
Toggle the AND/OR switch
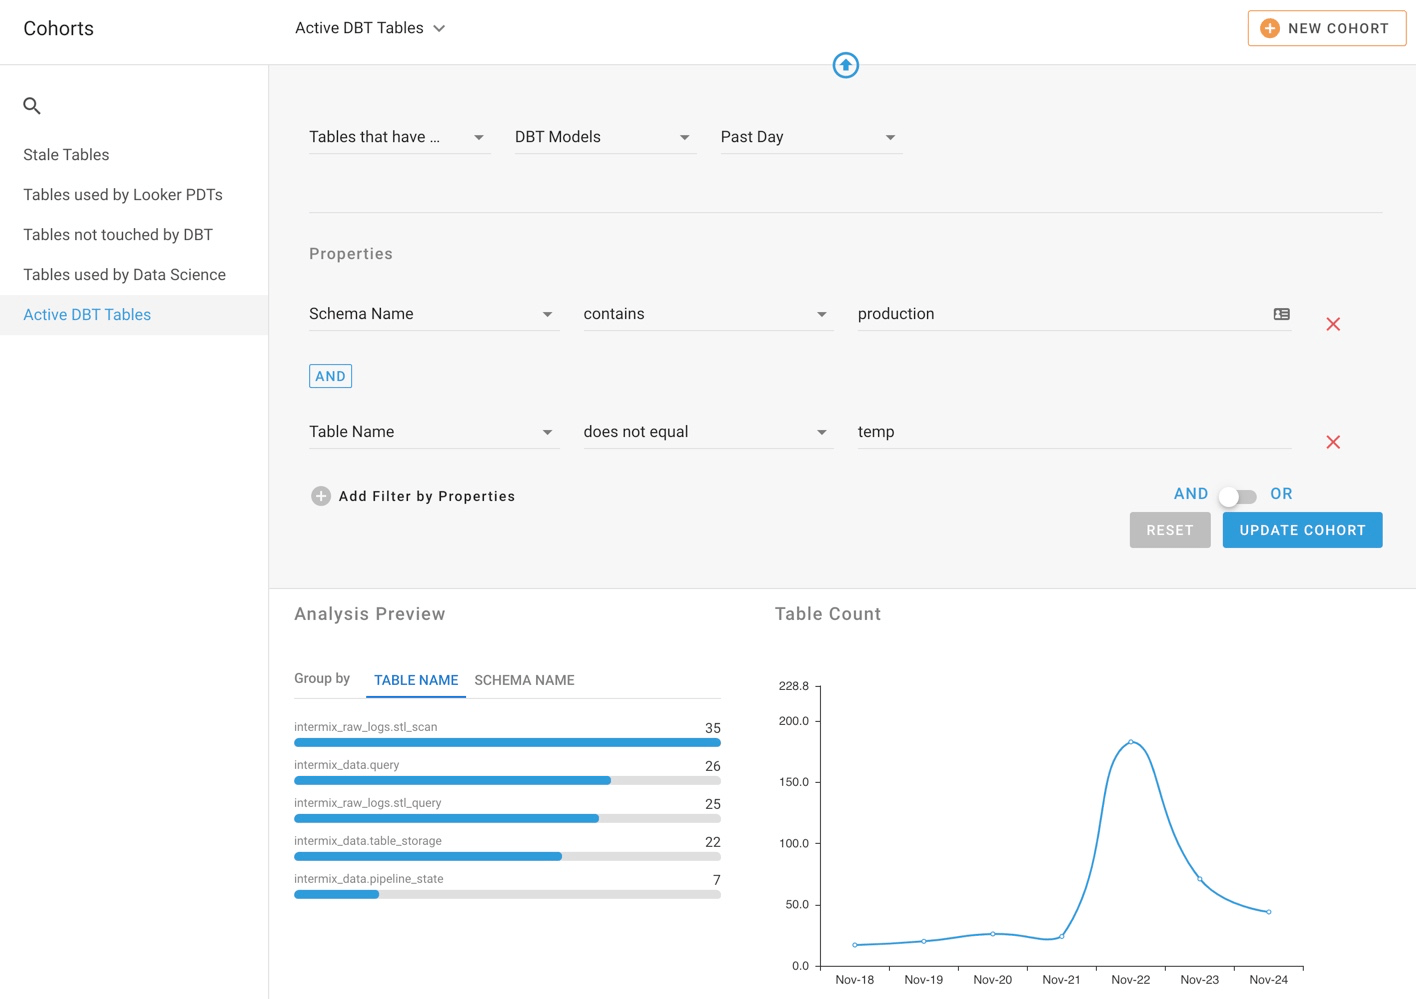(x=1238, y=496)
